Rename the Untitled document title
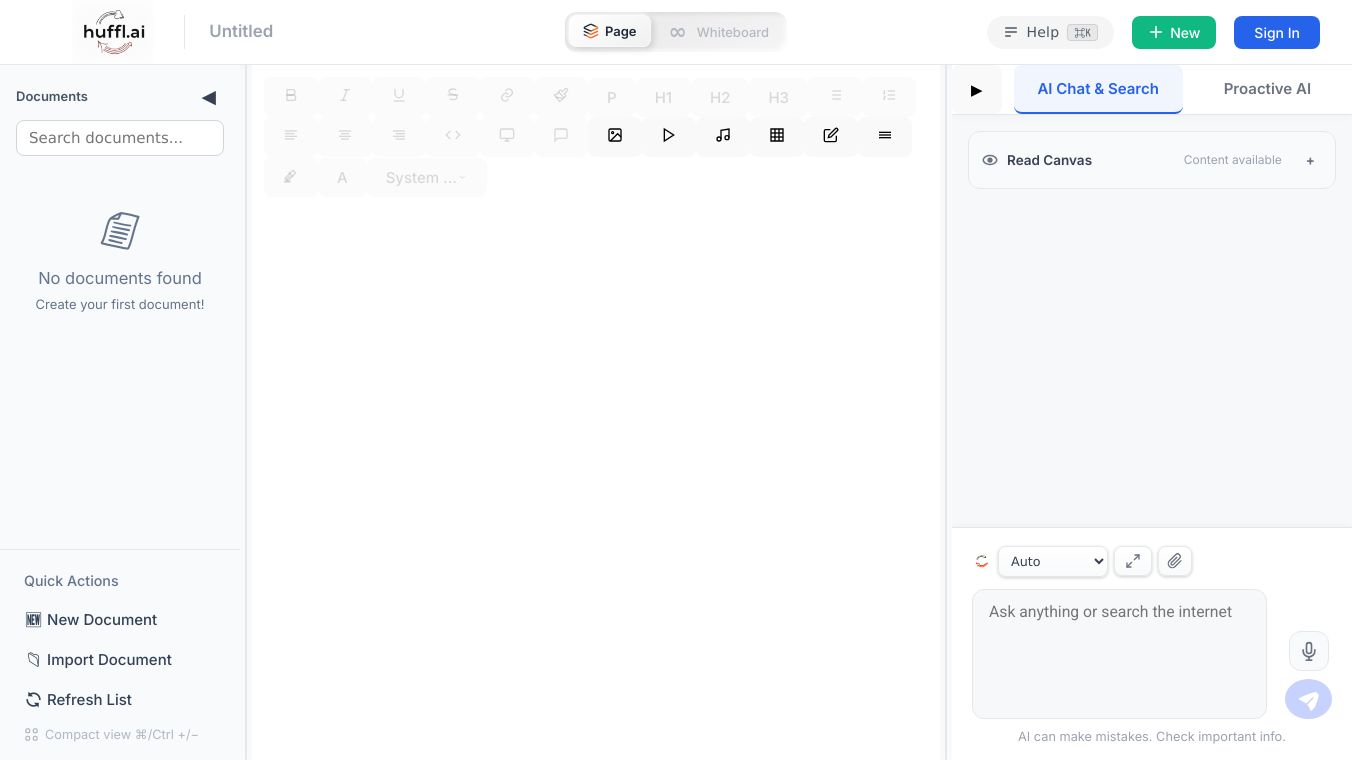 point(241,31)
